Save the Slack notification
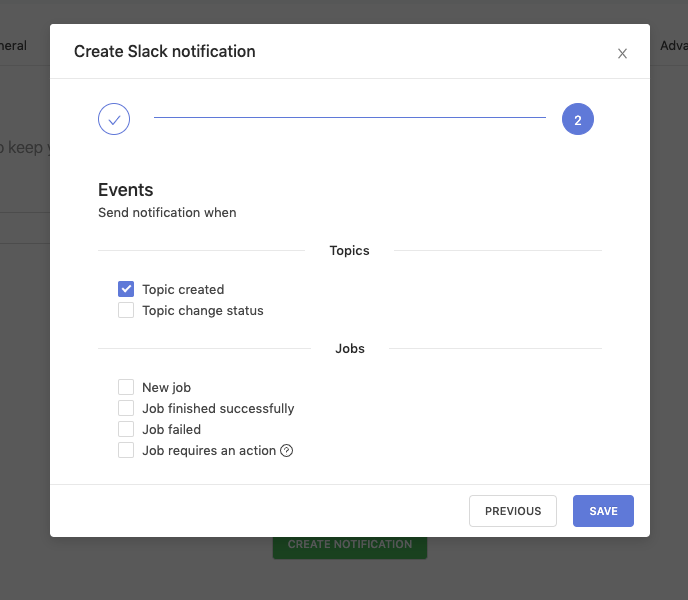Viewport: 688px width, 600px height. point(603,511)
